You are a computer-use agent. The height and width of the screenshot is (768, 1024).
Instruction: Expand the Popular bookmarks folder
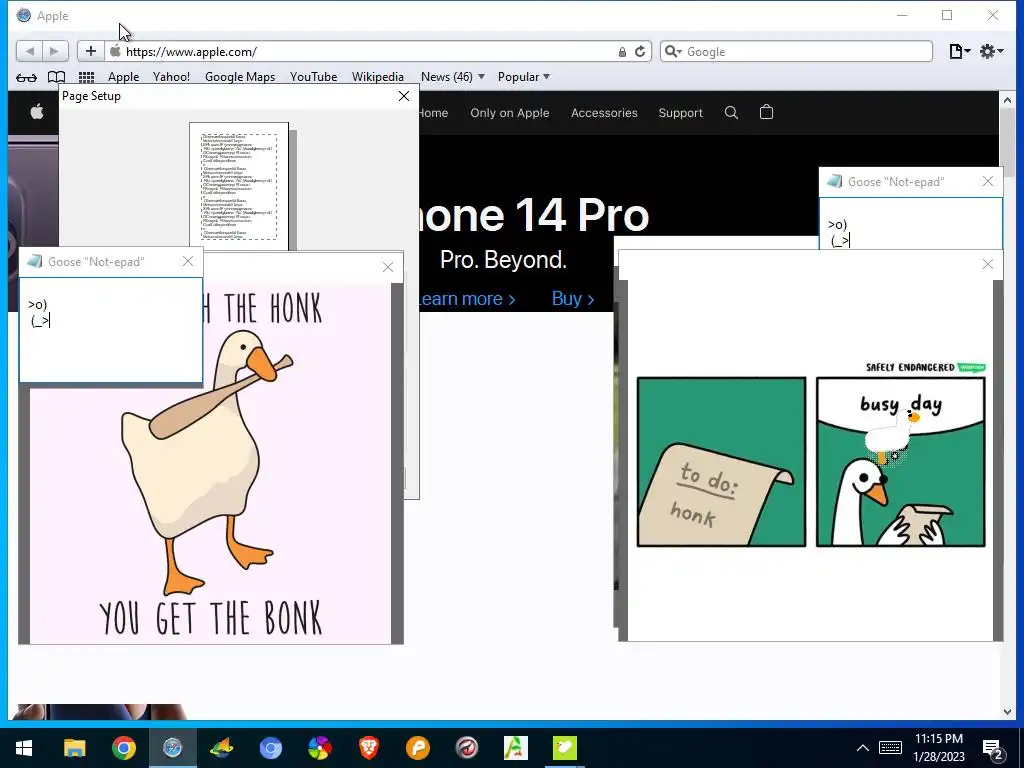click(524, 77)
